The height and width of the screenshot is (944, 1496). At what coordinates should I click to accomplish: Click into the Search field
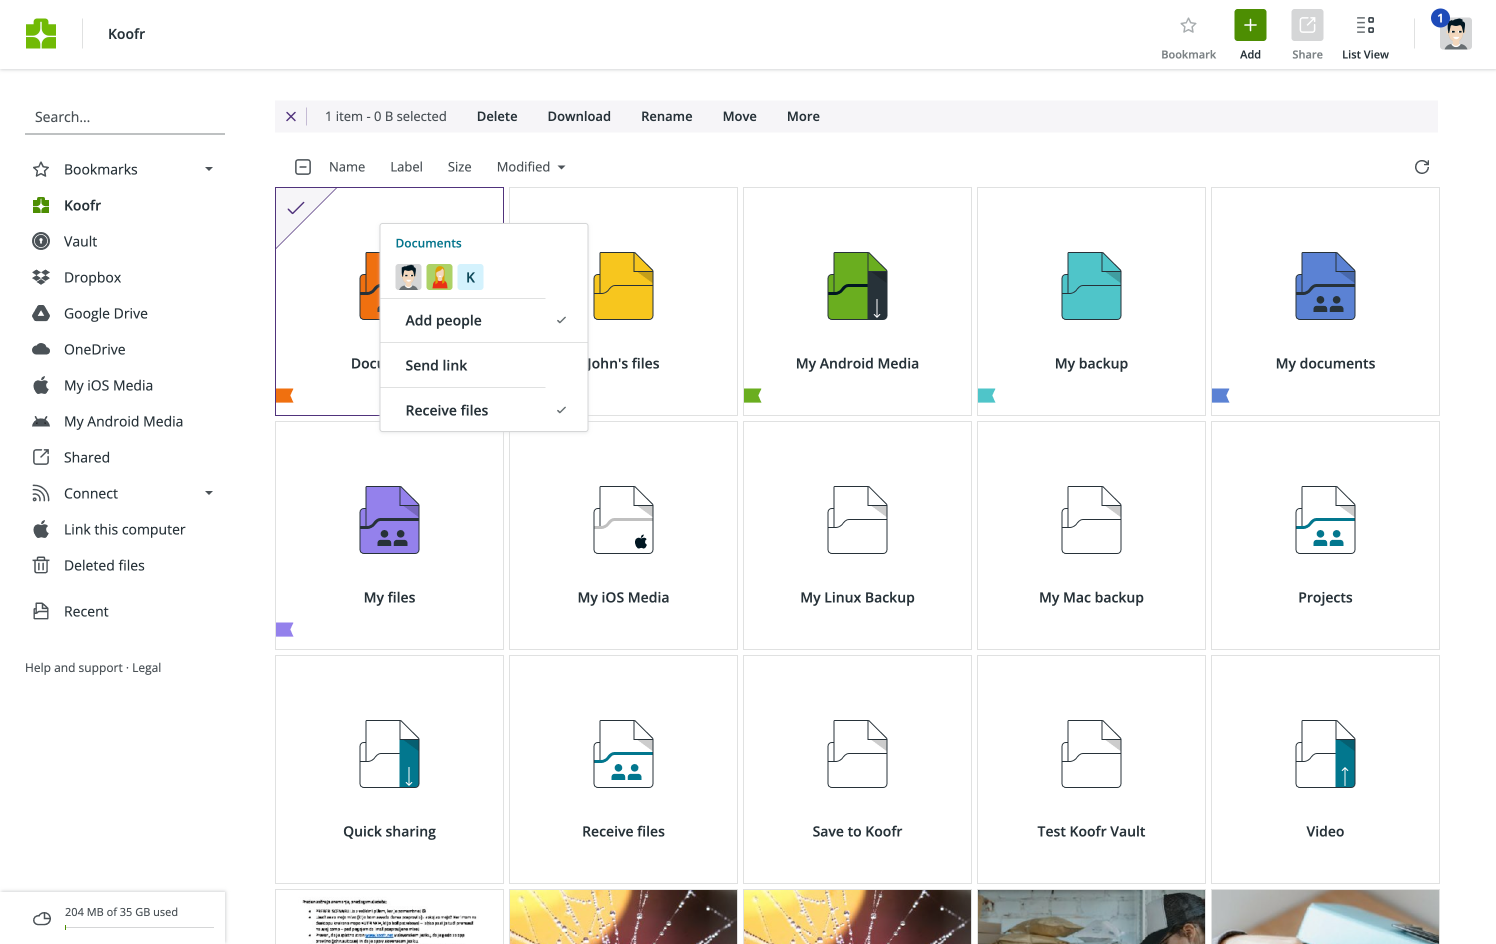coord(125,117)
